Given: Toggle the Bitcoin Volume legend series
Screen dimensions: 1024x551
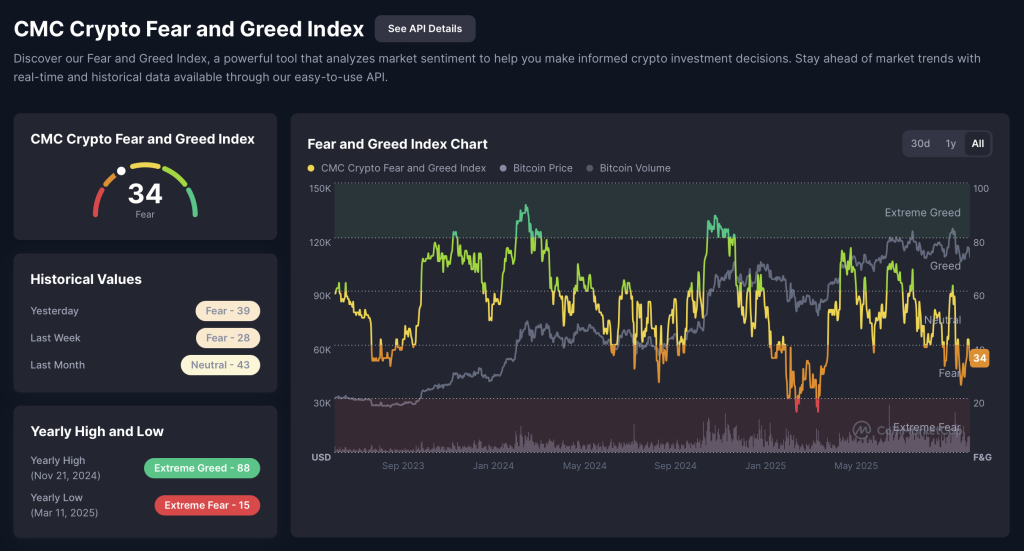Looking at the screenshot, I should [628, 168].
